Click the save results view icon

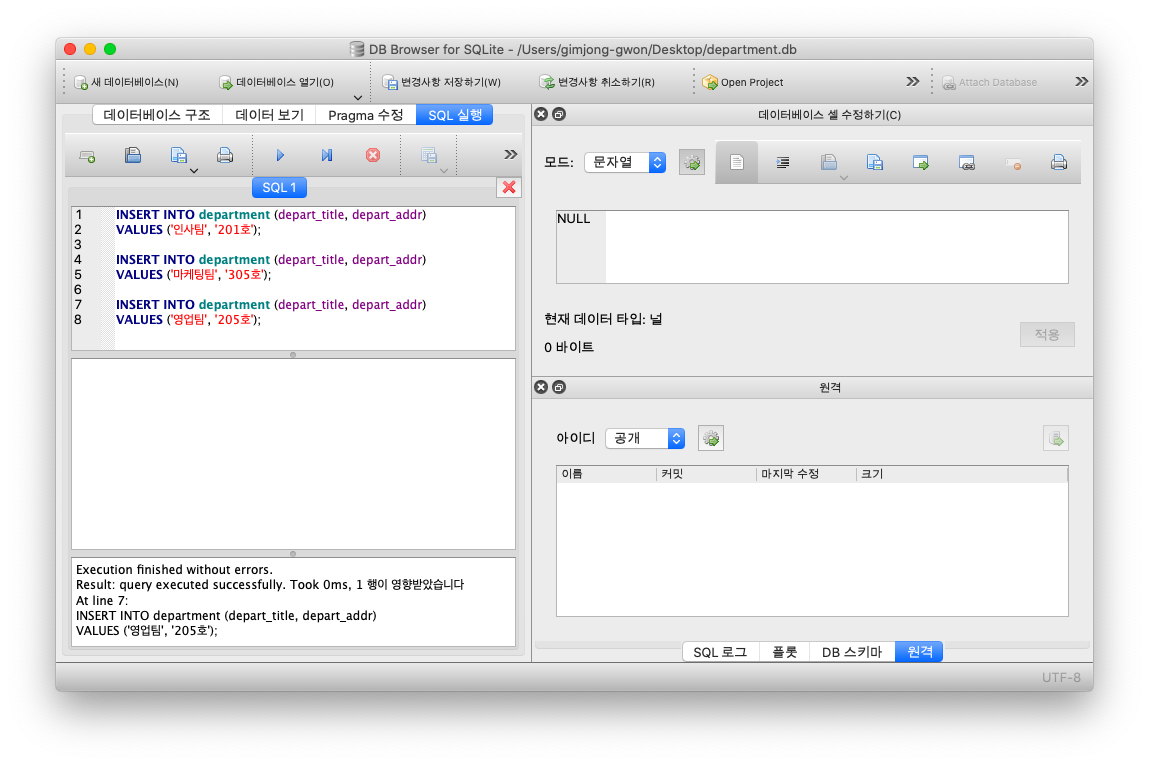[x=429, y=155]
